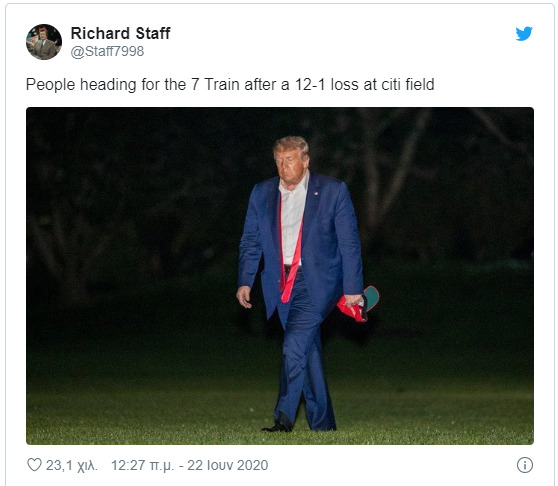
Task: Click the word "People" starting the tweet
Action: coord(51,85)
